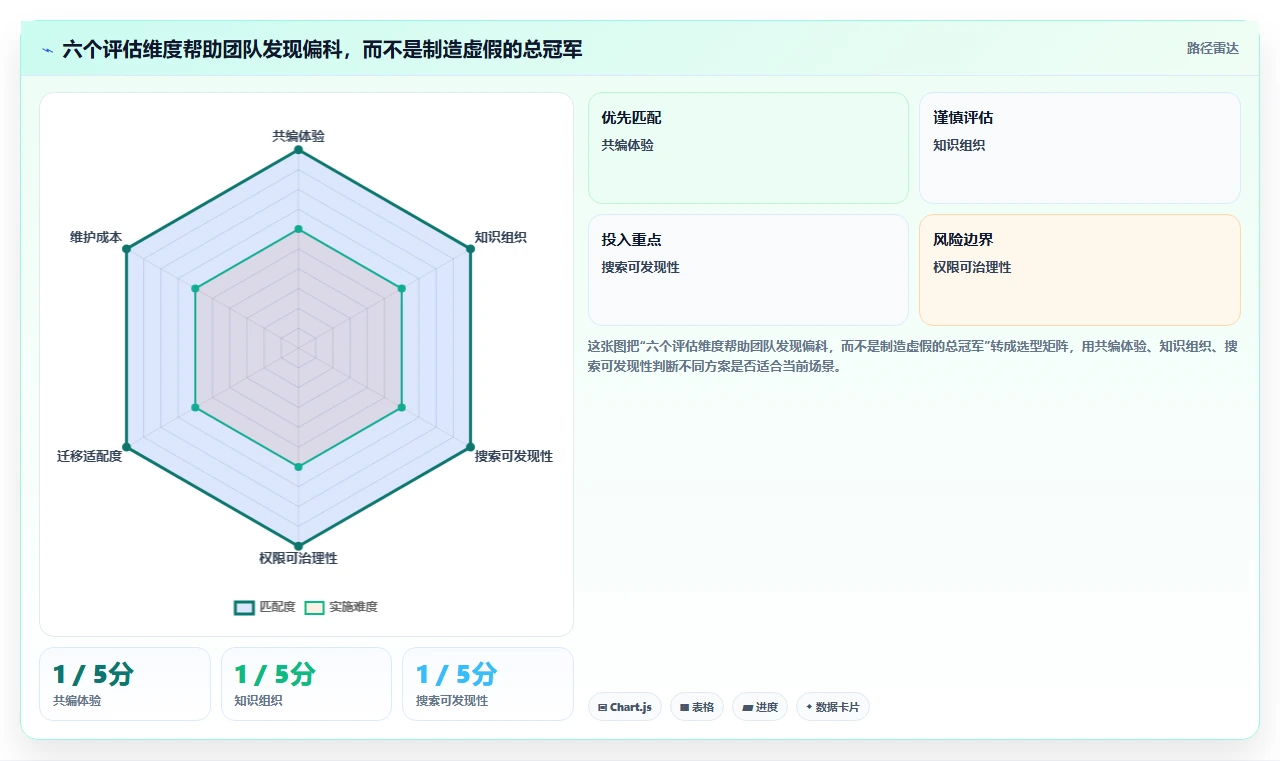Click the Chart.js tag

tap(625, 707)
